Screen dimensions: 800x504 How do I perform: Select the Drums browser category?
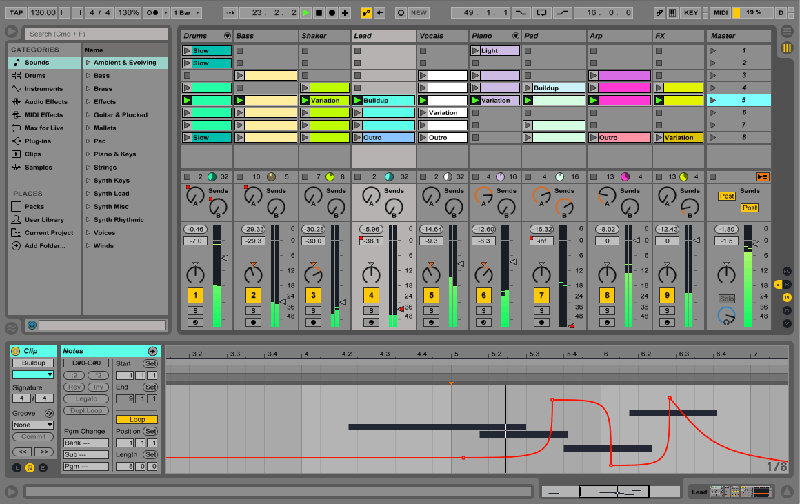pyautogui.click(x=35, y=75)
